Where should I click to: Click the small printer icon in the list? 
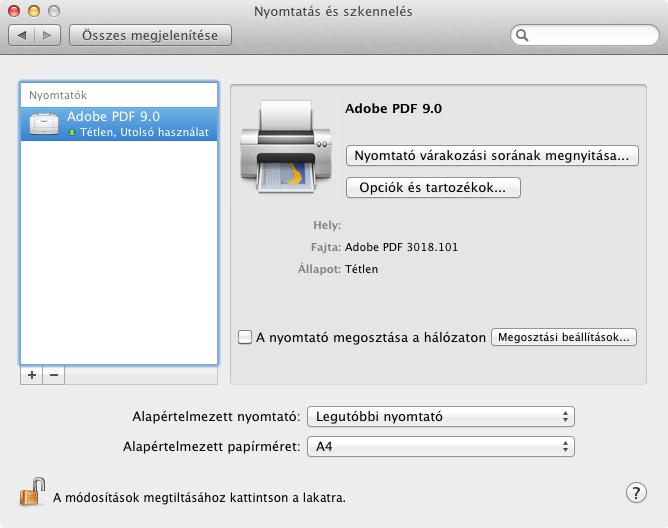coord(44,124)
